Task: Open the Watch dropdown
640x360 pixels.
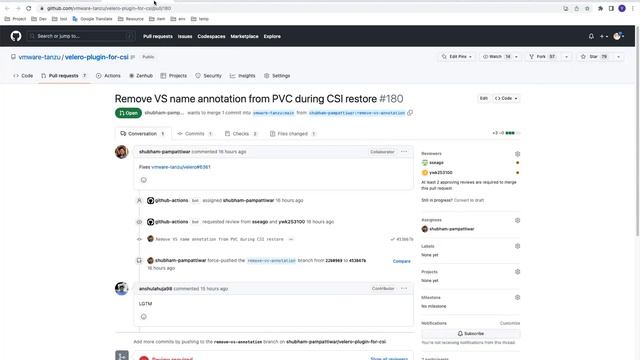Action: tap(500, 57)
